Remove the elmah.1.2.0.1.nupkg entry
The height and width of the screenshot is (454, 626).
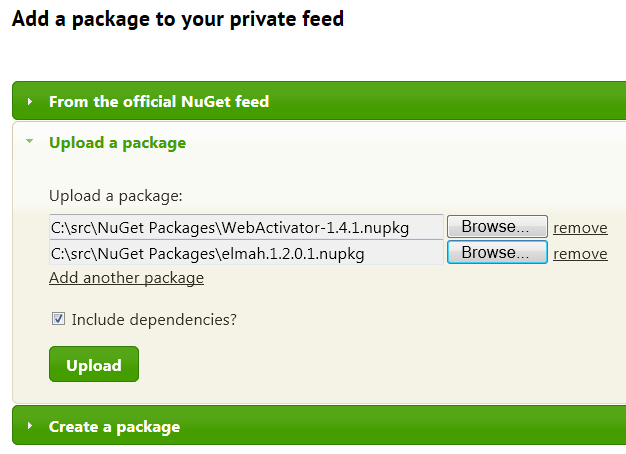580,254
